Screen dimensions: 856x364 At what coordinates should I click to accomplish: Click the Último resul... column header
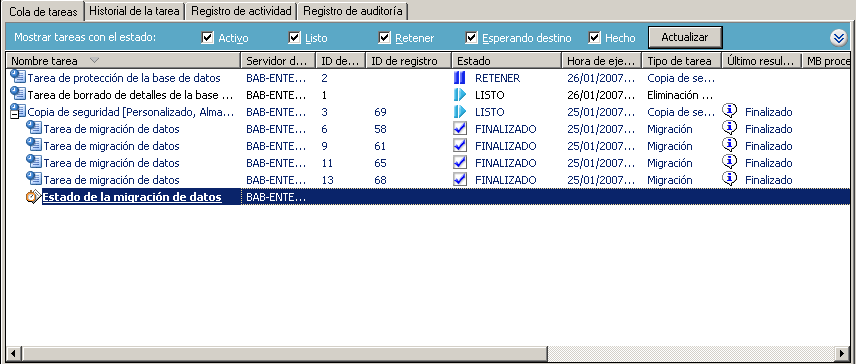[762, 61]
